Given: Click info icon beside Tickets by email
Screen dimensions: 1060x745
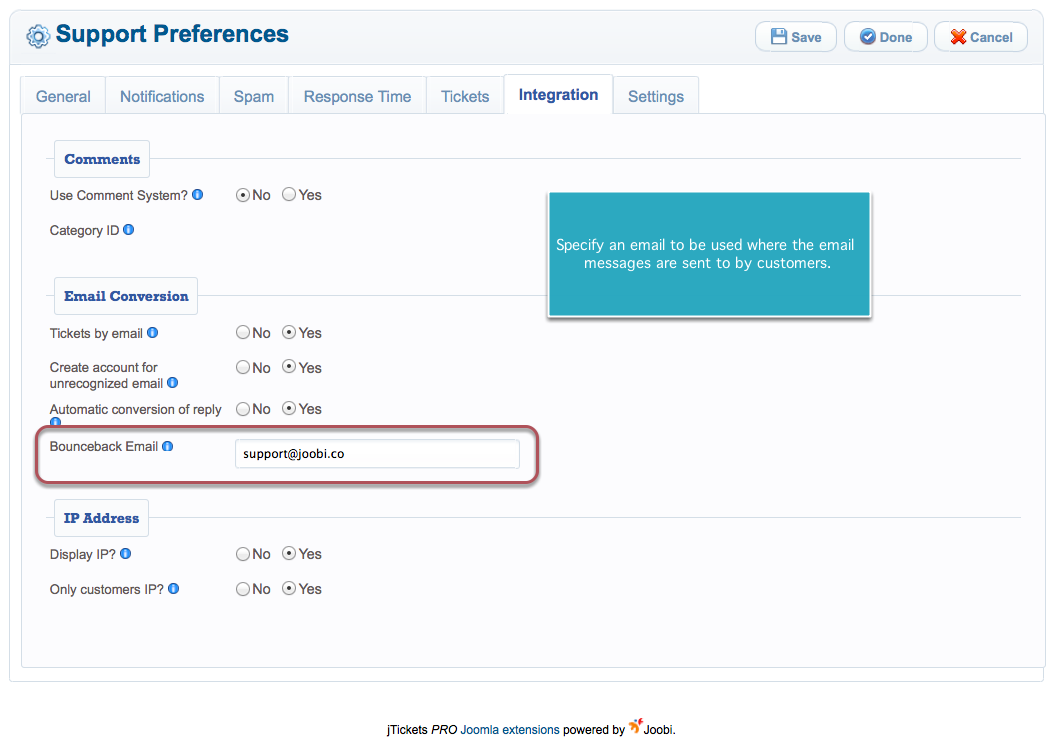Looking at the screenshot, I should pyautogui.click(x=152, y=333).
